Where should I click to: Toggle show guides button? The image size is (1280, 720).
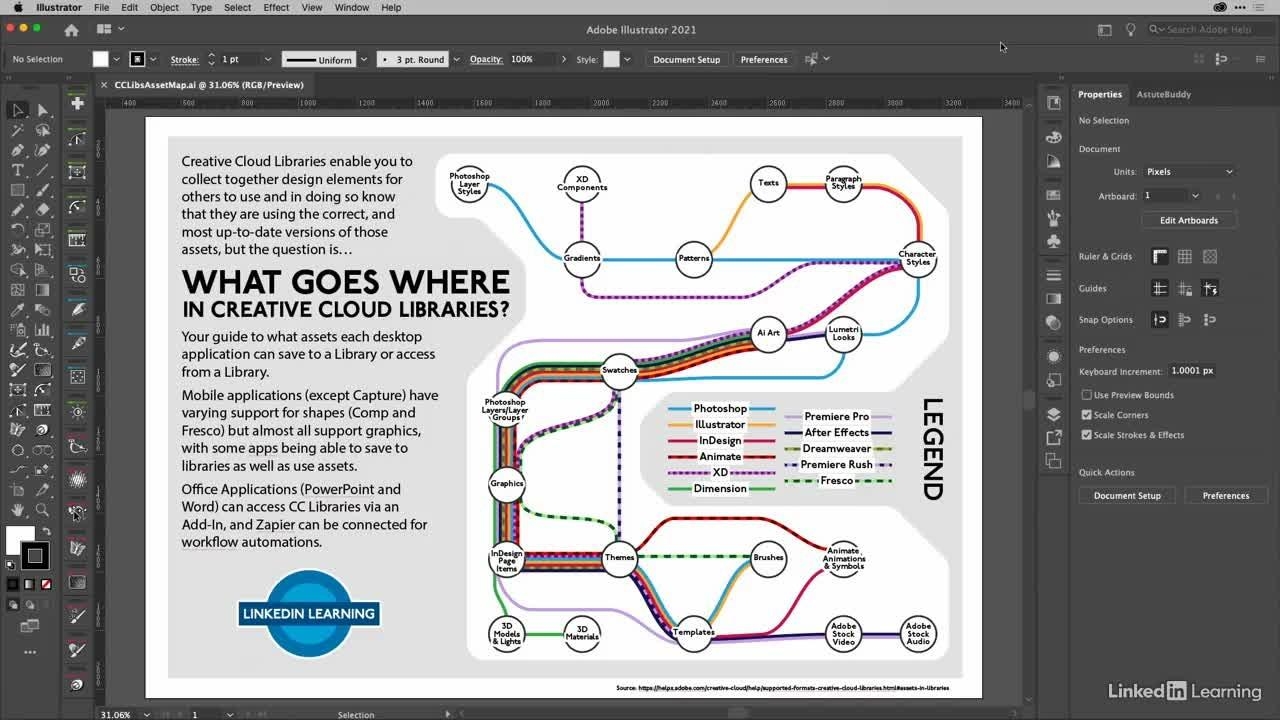click(1160, 289)
